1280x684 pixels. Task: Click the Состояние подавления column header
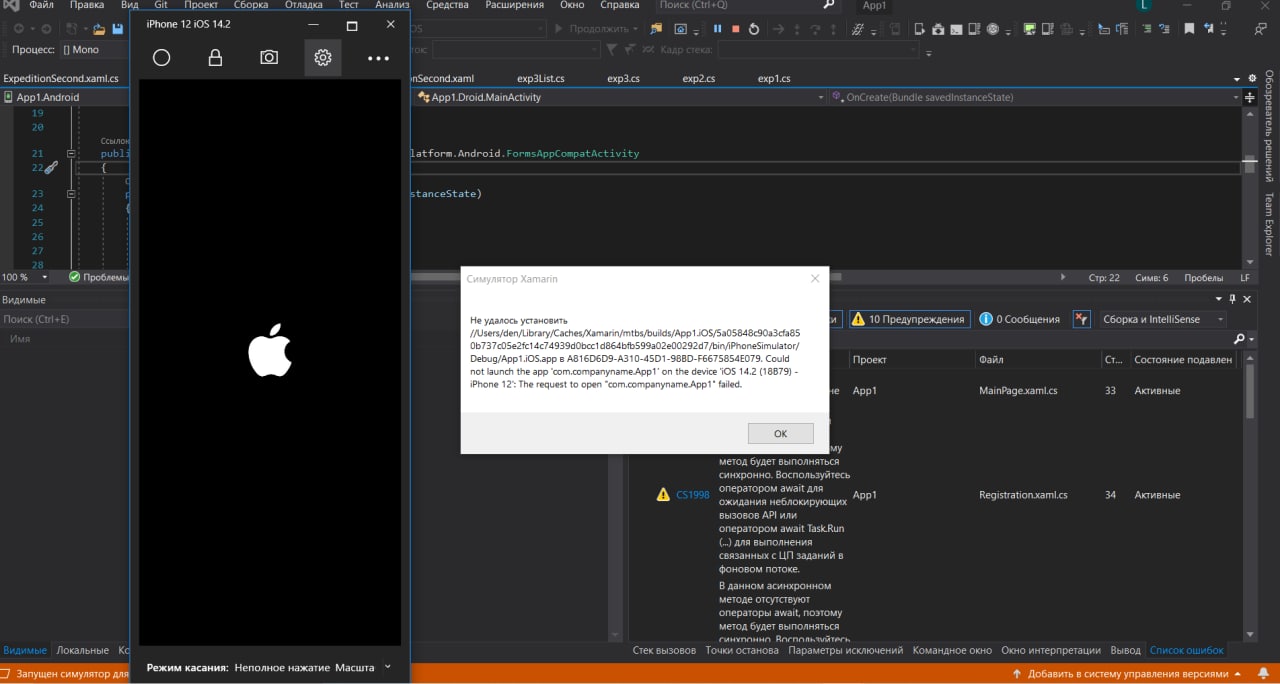pyautogui.click(x=1183, y=360)
